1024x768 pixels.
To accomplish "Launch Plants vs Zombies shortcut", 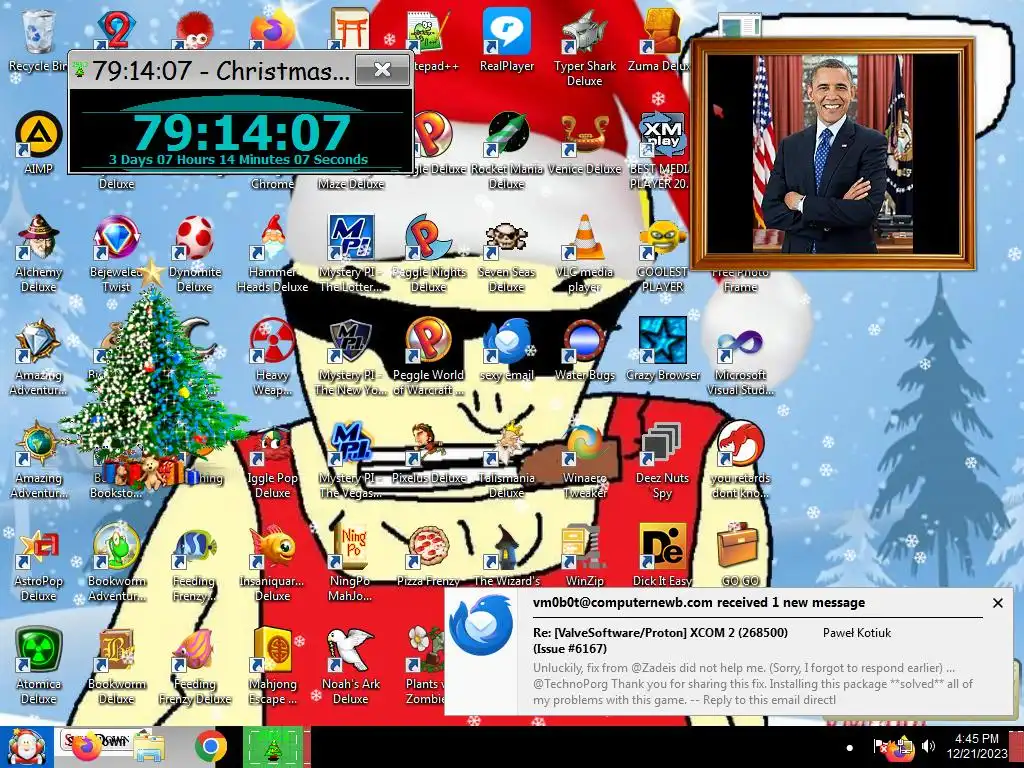I will click(425, 667).
